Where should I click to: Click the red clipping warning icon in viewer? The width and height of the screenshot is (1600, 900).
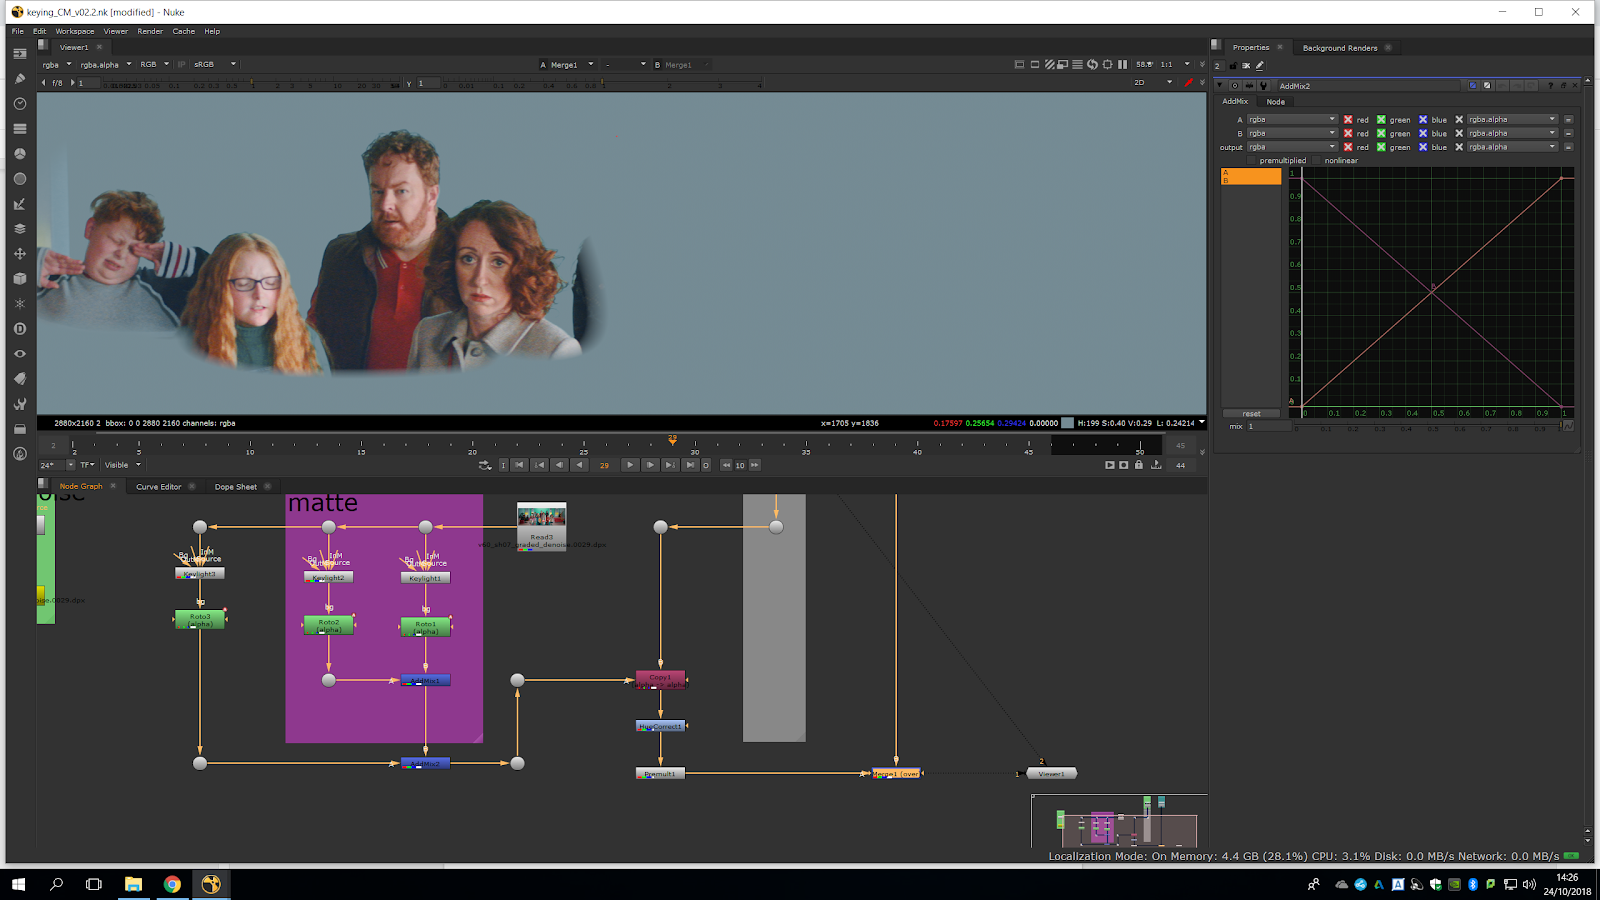click(1188, 83)
